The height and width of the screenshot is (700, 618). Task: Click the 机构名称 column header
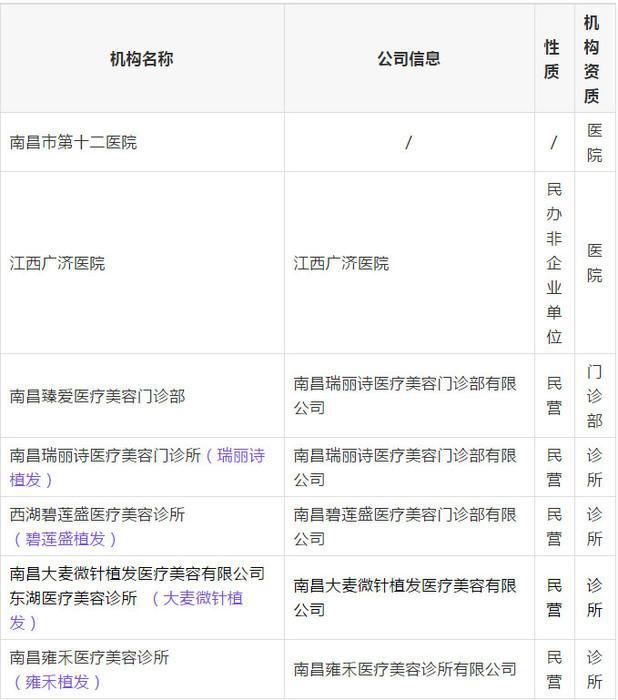click(x=141, y=59)
